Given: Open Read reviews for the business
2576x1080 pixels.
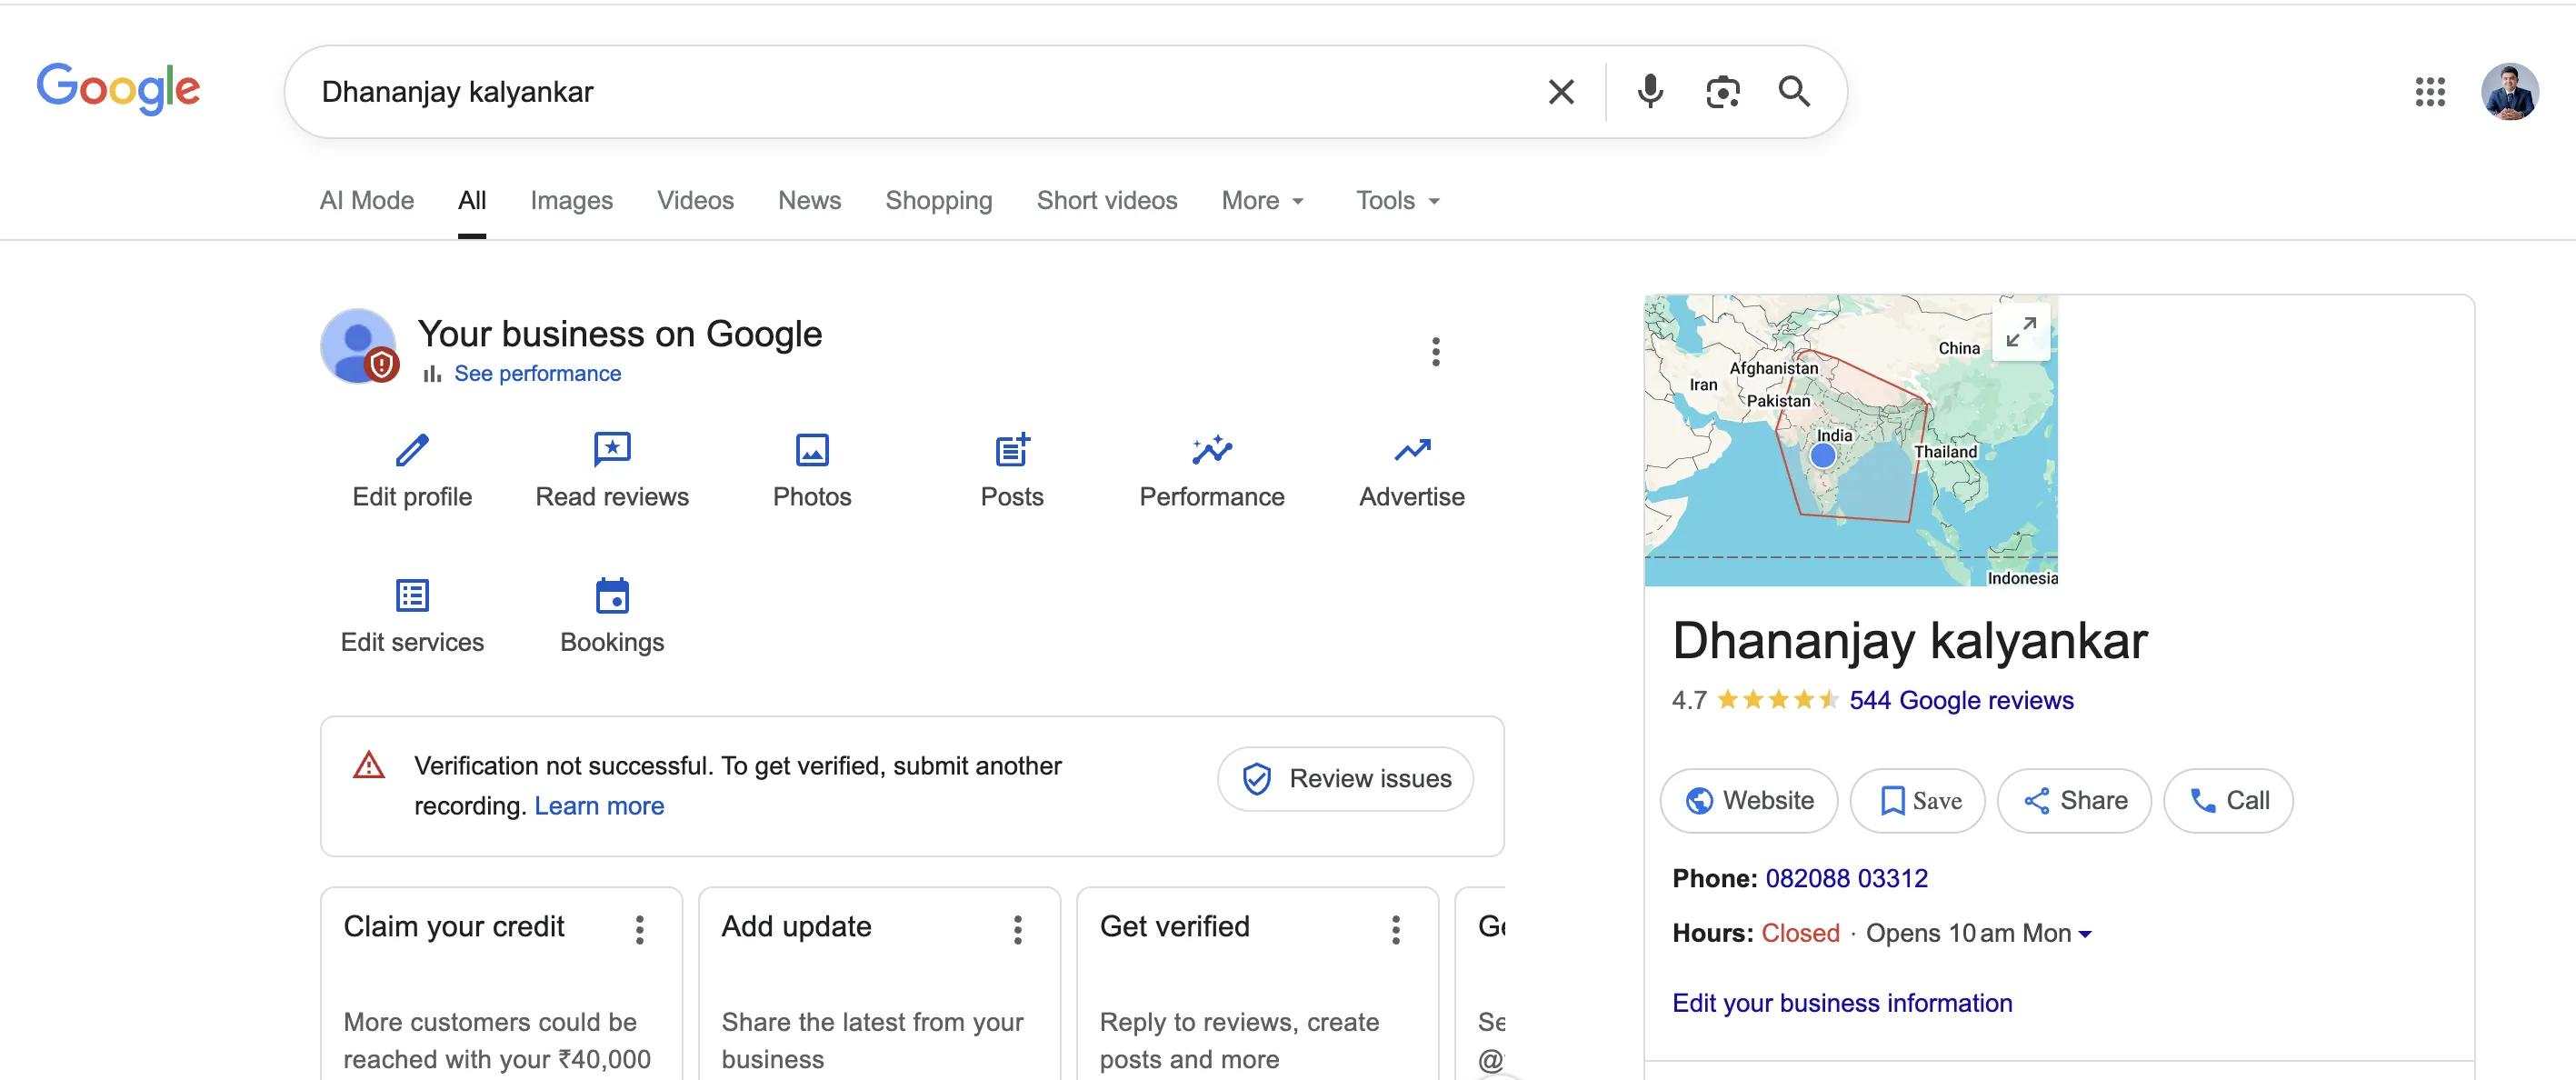Looking at the screenshot, I should [612, 450].
